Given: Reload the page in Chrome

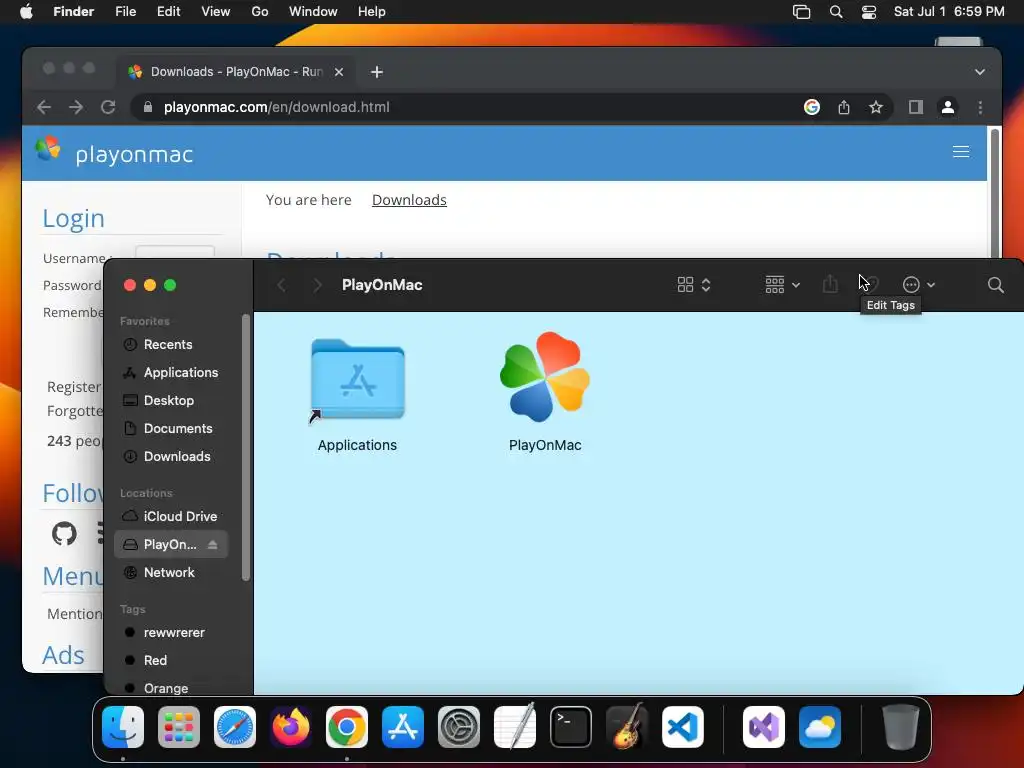Looking at the screenshot, I should coord(108,107).
